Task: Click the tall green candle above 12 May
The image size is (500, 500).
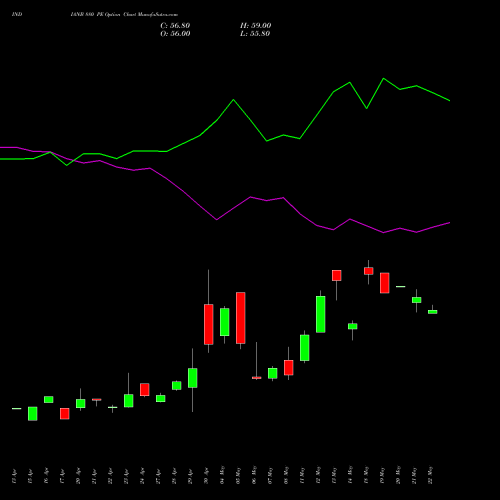Action: point(321,314)
